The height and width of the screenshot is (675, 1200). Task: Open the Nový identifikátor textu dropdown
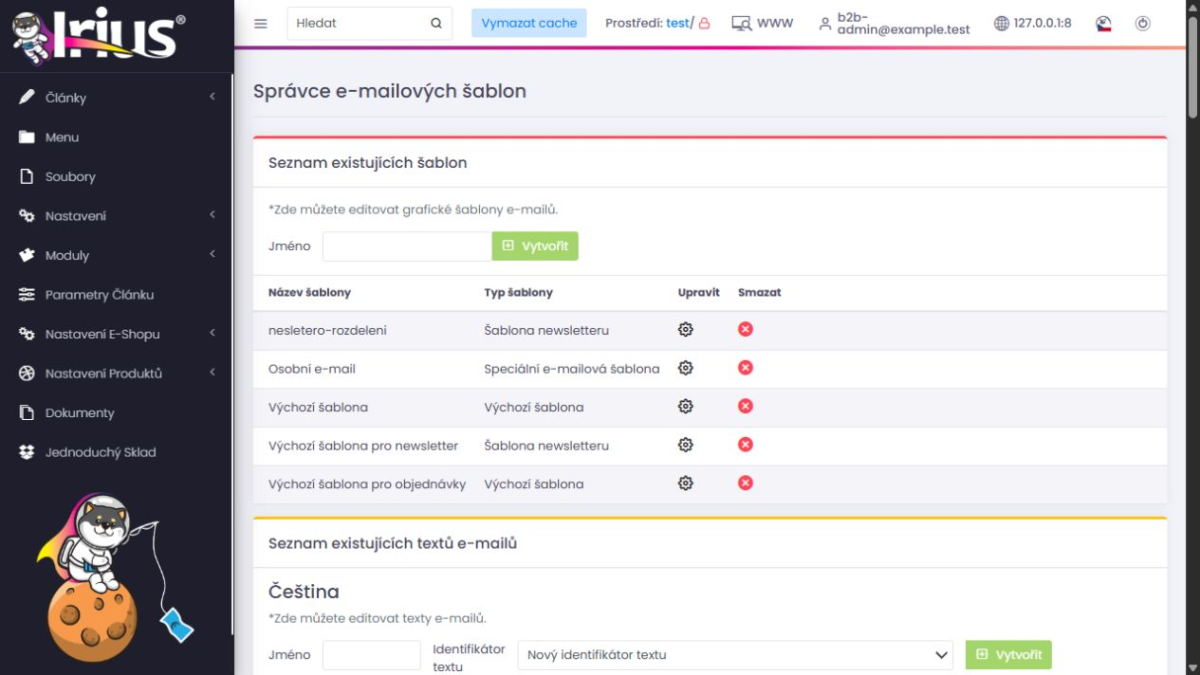click(x=735, y=655)
